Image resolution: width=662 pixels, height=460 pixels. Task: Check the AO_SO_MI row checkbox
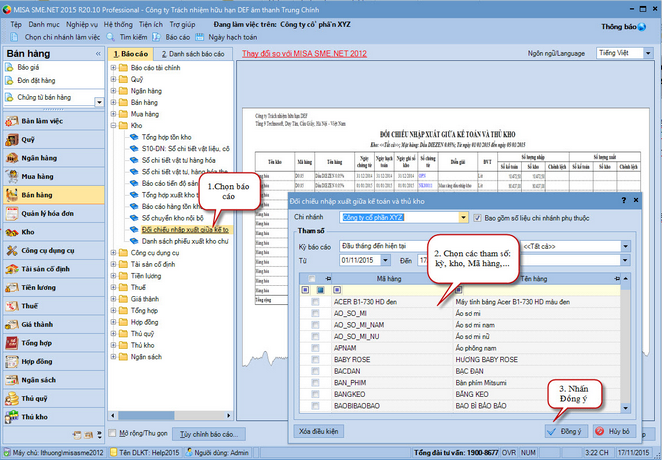[x=315, y=314]
